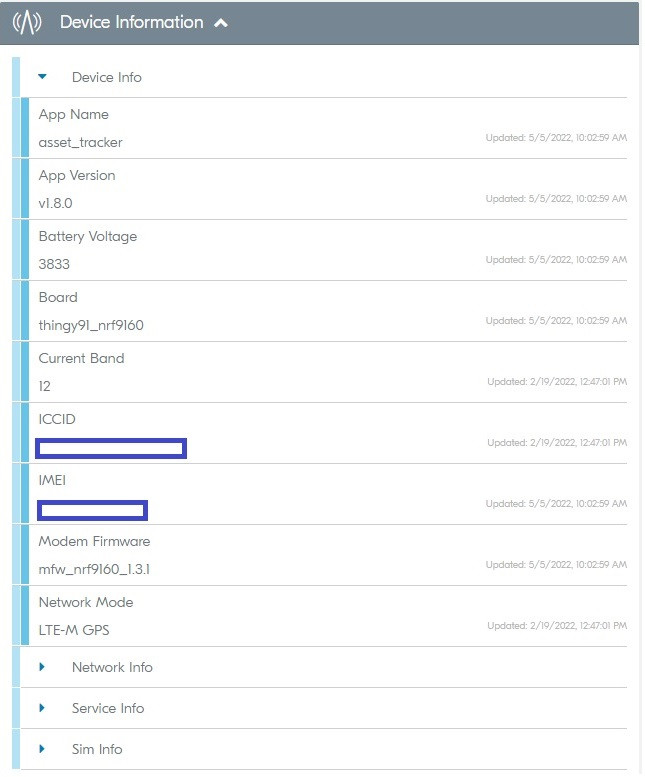Open the Service Info section label
The width and height of the screenshot is (645, 777).
click(108, 708)
